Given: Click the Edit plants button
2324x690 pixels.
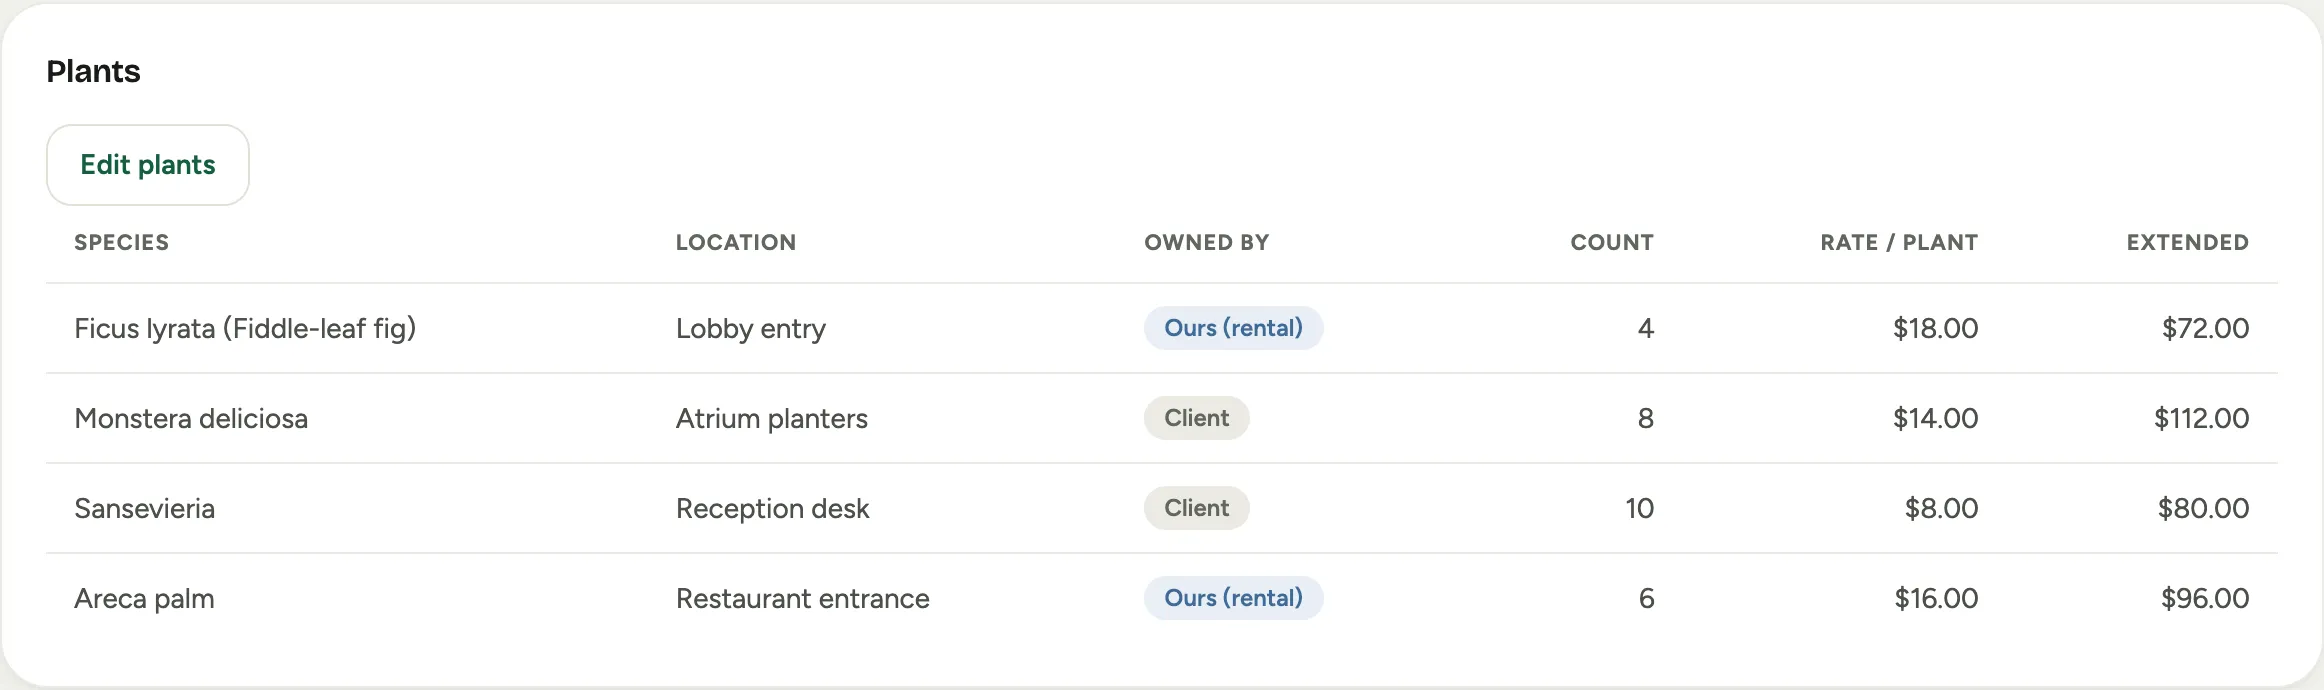Looking at the screenshot, I should coord(148,165).
